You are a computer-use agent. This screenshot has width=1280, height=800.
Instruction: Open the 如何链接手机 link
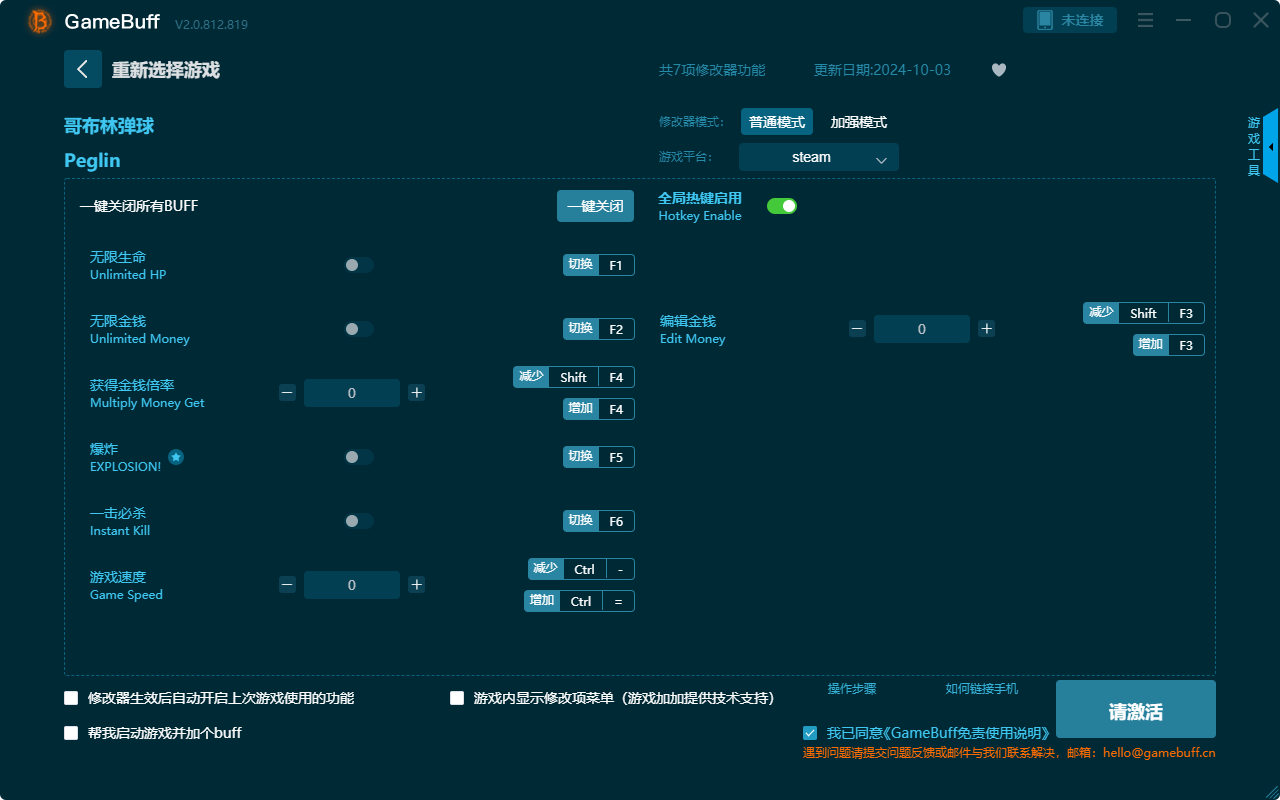[x=981, y=689]
